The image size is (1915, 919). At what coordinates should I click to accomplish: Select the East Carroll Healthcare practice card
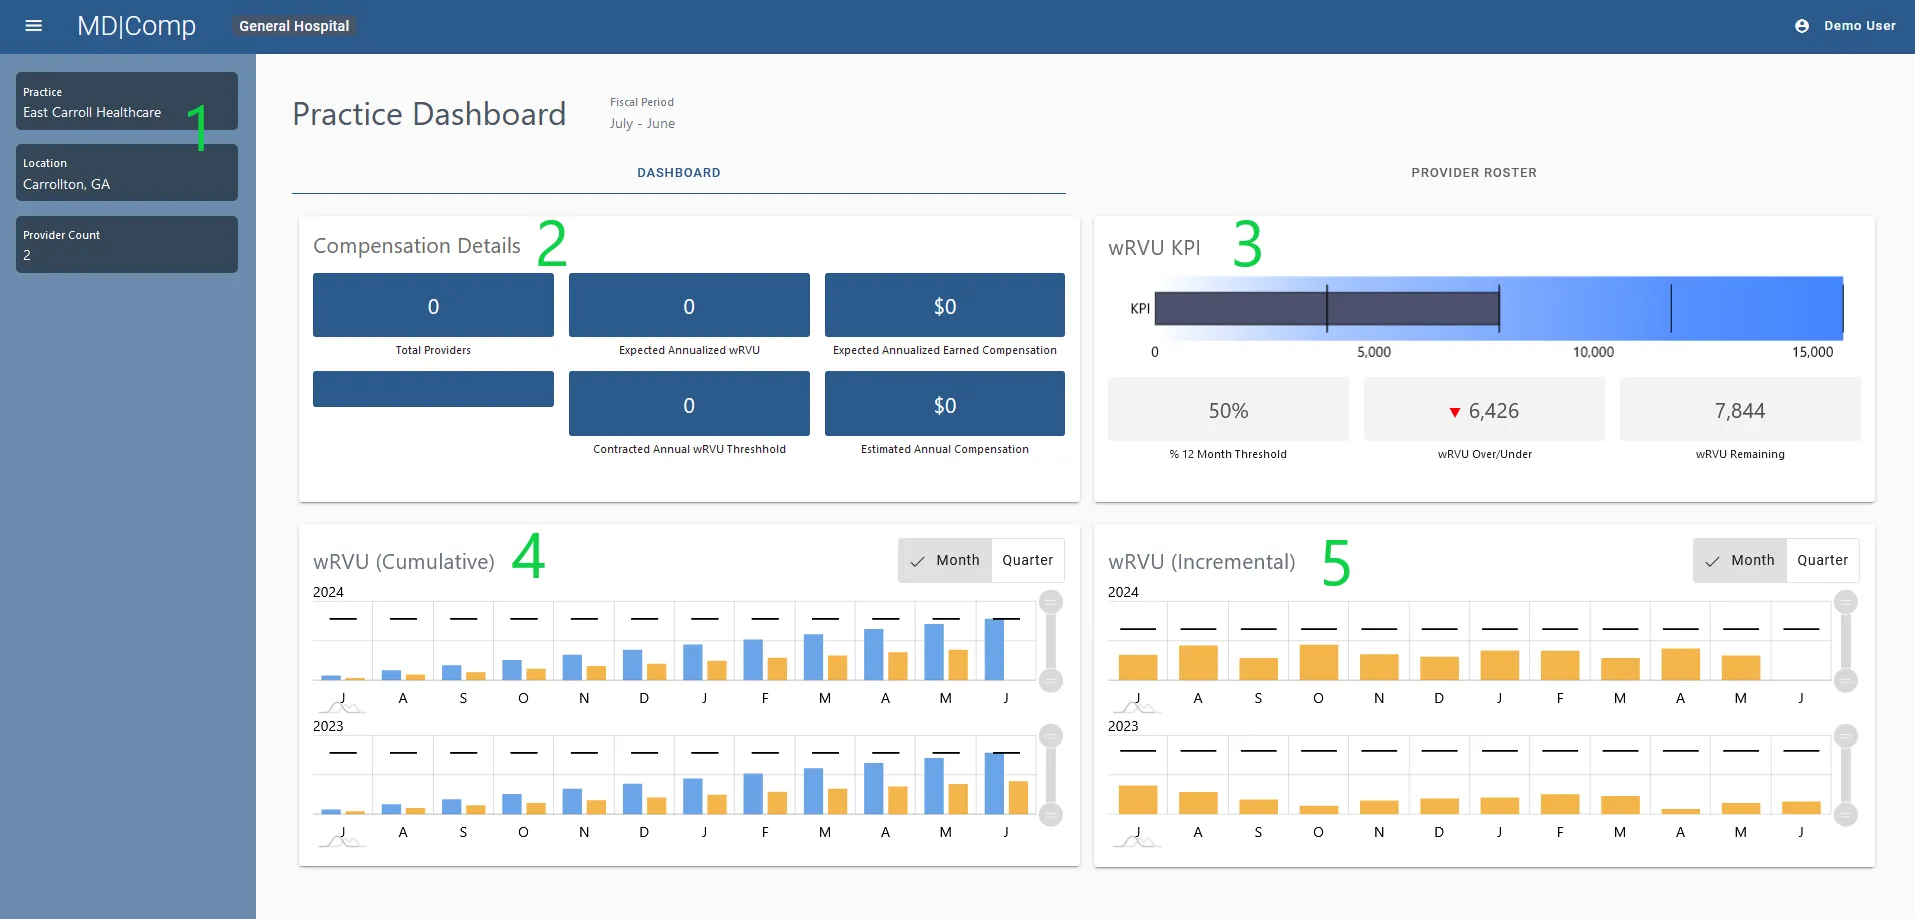pyautogui.click(x=127, y=101)
